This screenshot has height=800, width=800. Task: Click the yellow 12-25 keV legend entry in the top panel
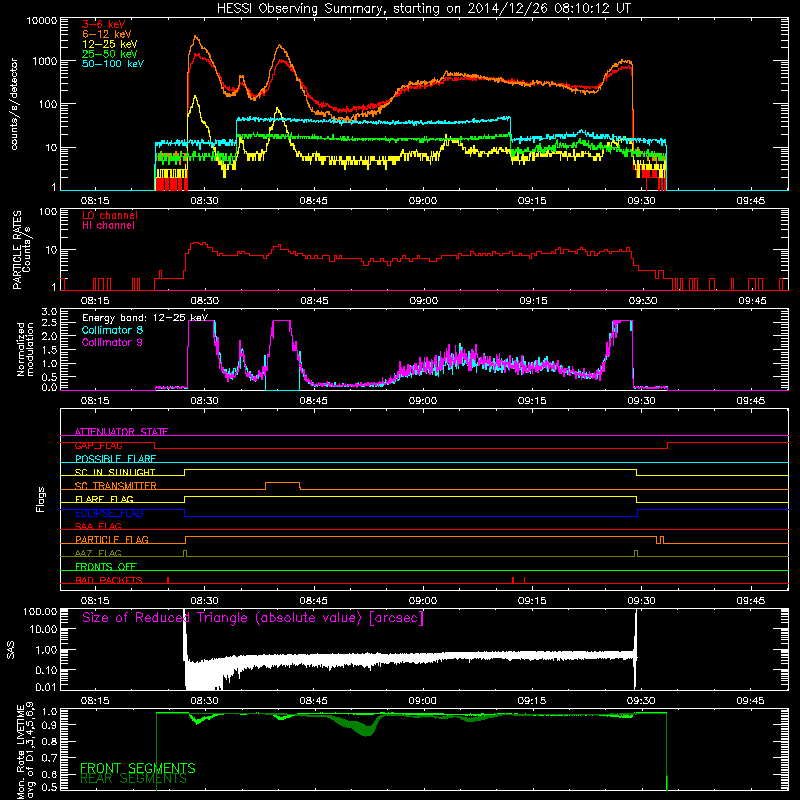(x=110, y=44)
